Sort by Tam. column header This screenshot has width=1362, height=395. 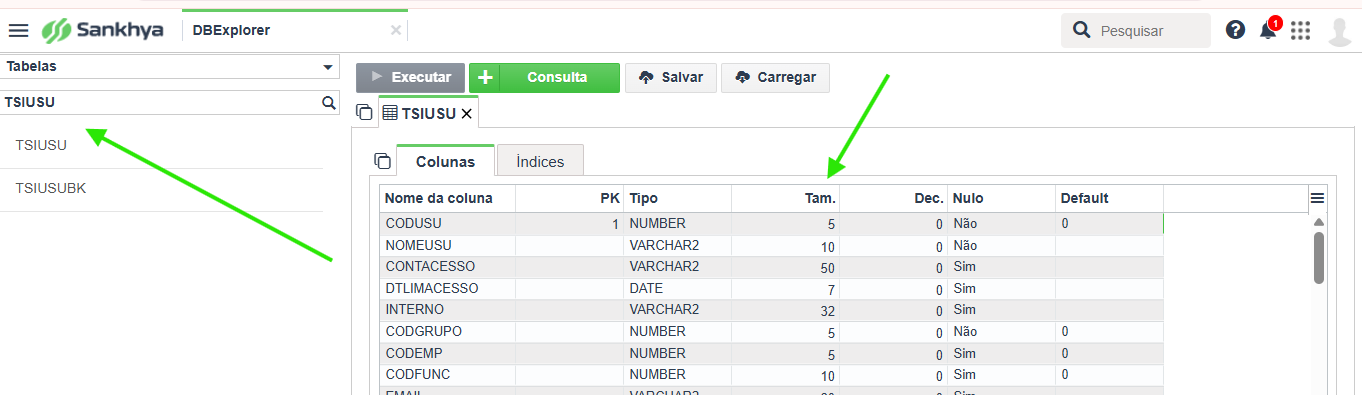pyautogui.click(x=786, y=198)
